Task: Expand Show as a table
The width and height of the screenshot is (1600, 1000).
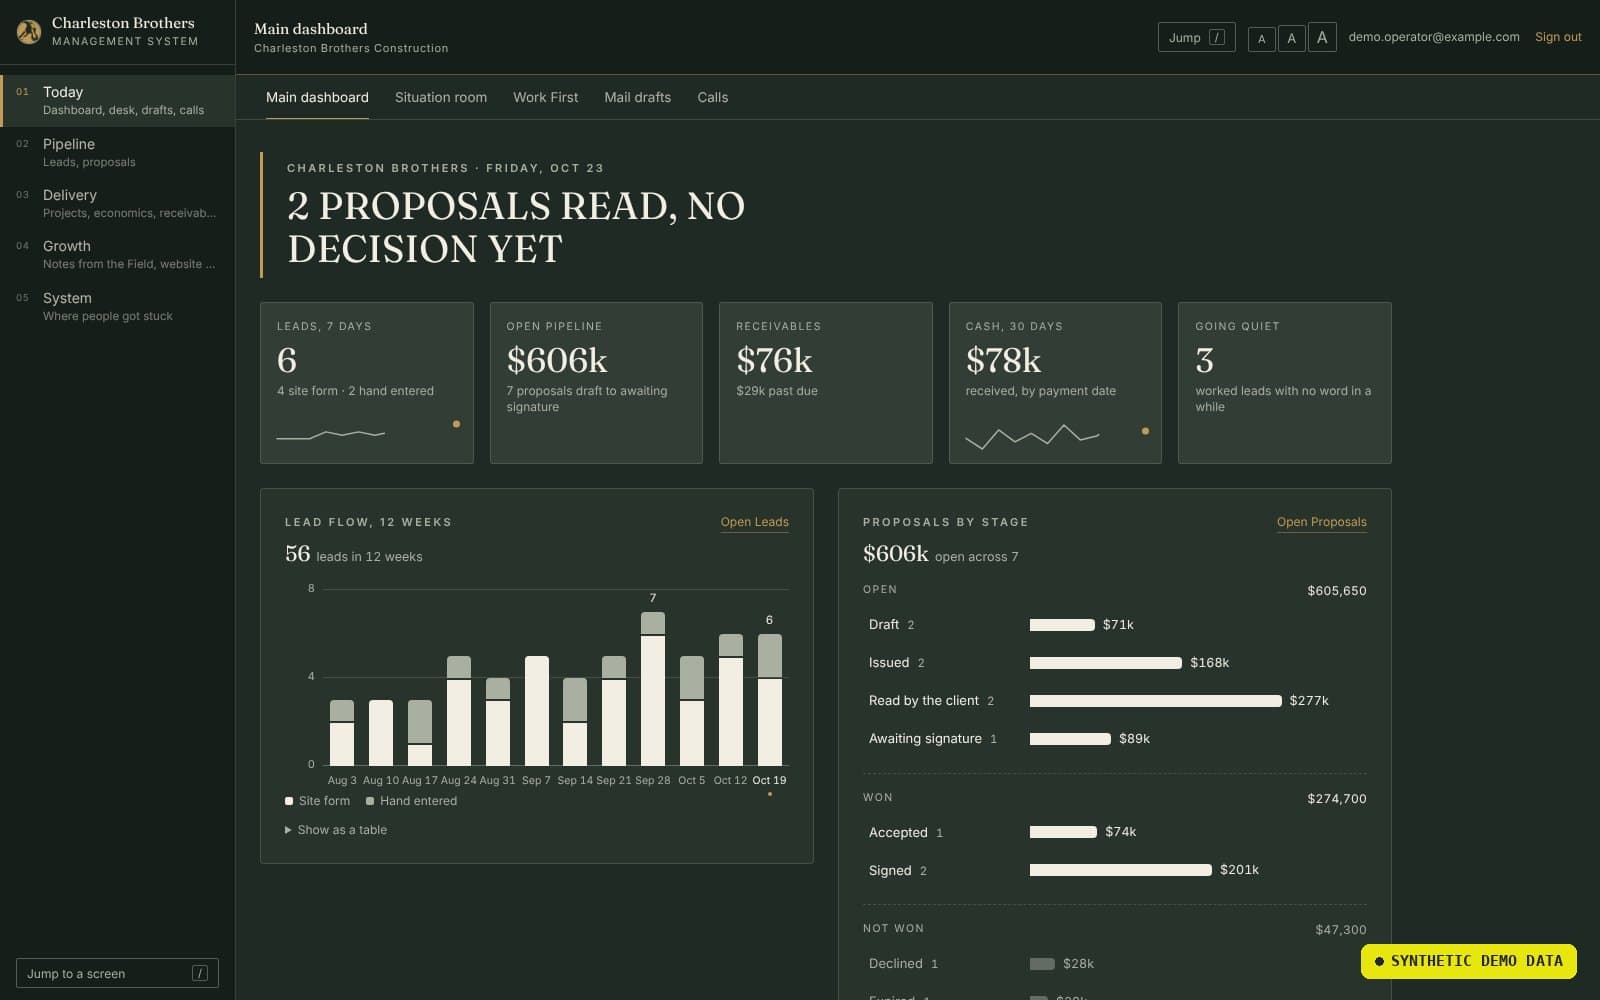Action: pyautogui.click(x=336, y=830)
